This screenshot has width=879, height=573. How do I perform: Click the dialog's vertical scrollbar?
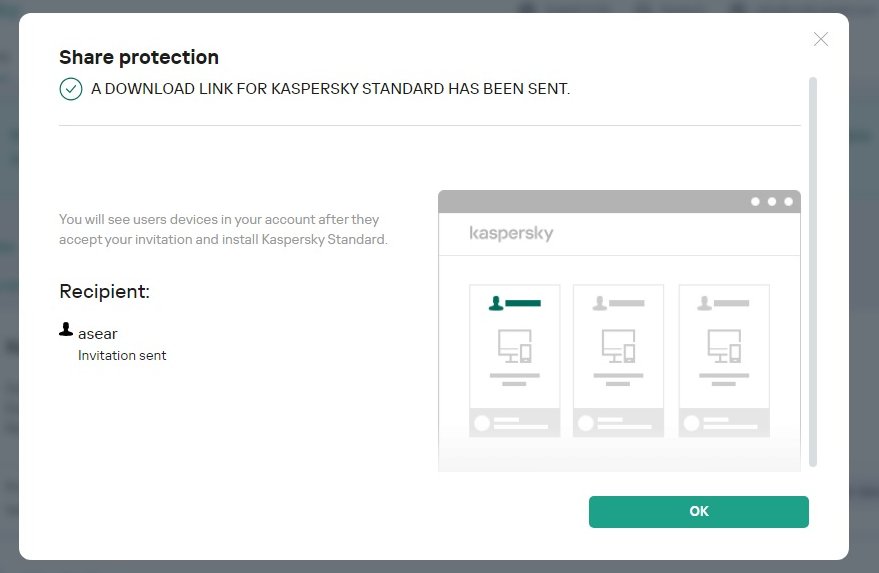click(813, 270)
